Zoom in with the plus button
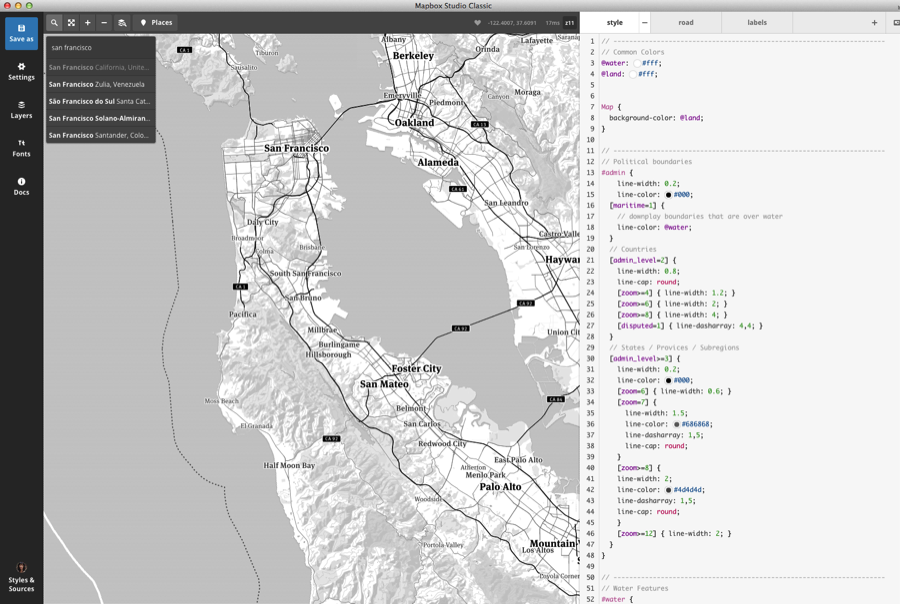The image size is (900, 605). coord(87,22)
